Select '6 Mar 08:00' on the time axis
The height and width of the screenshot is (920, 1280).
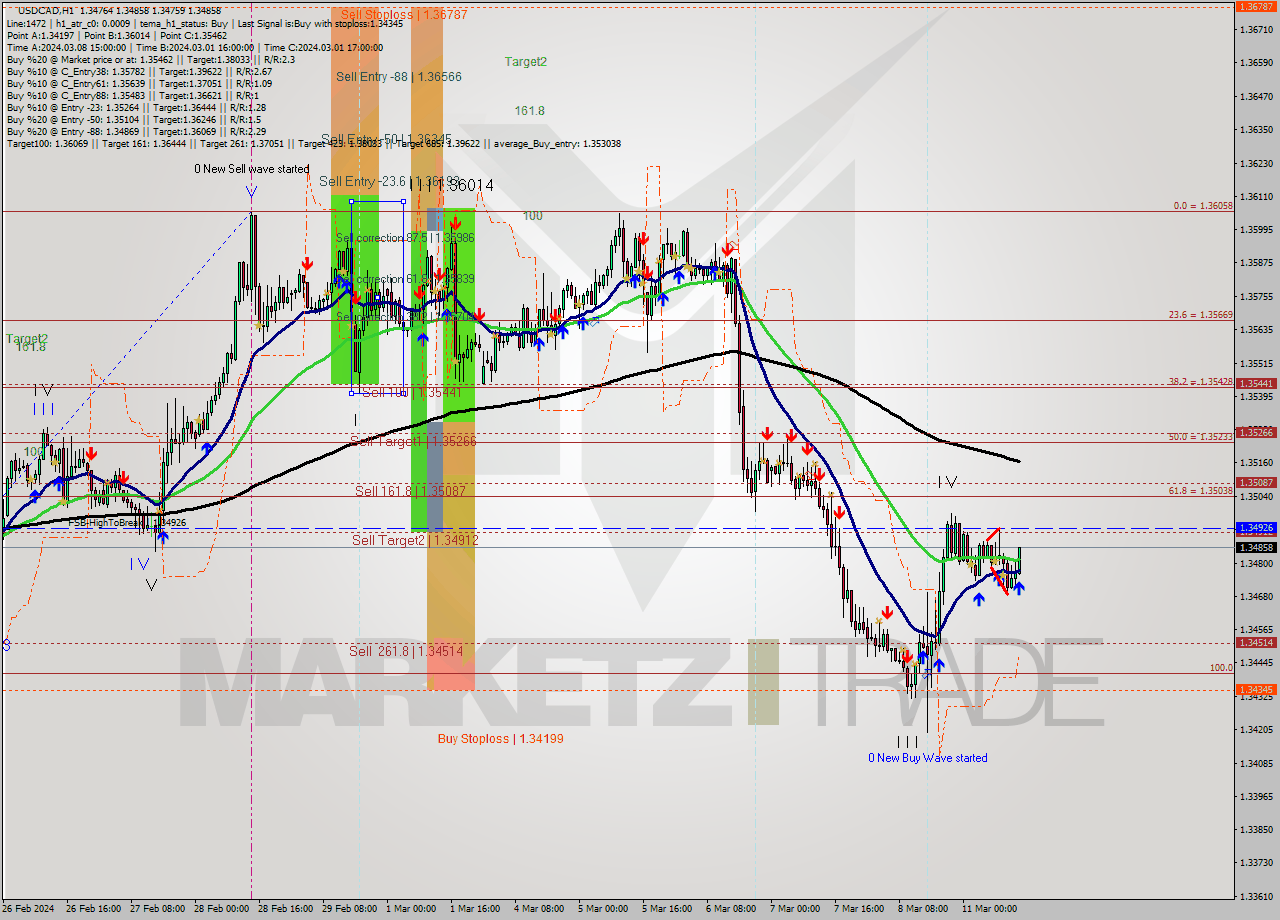[731, 909]
